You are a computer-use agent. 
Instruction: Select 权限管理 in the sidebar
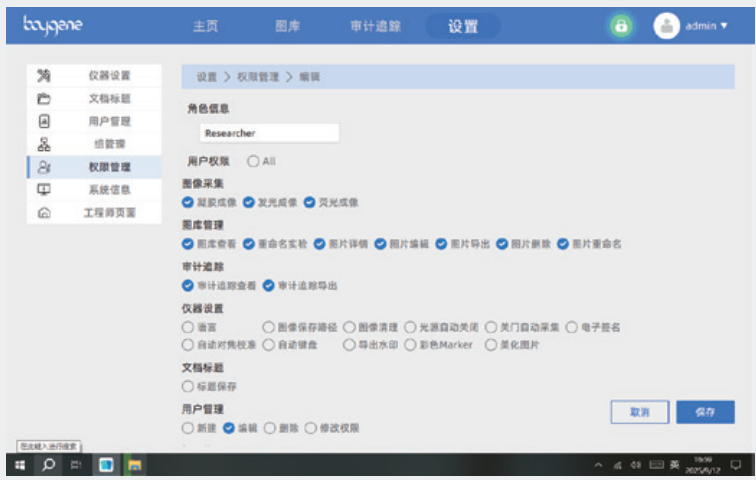(x=94, y=167)
